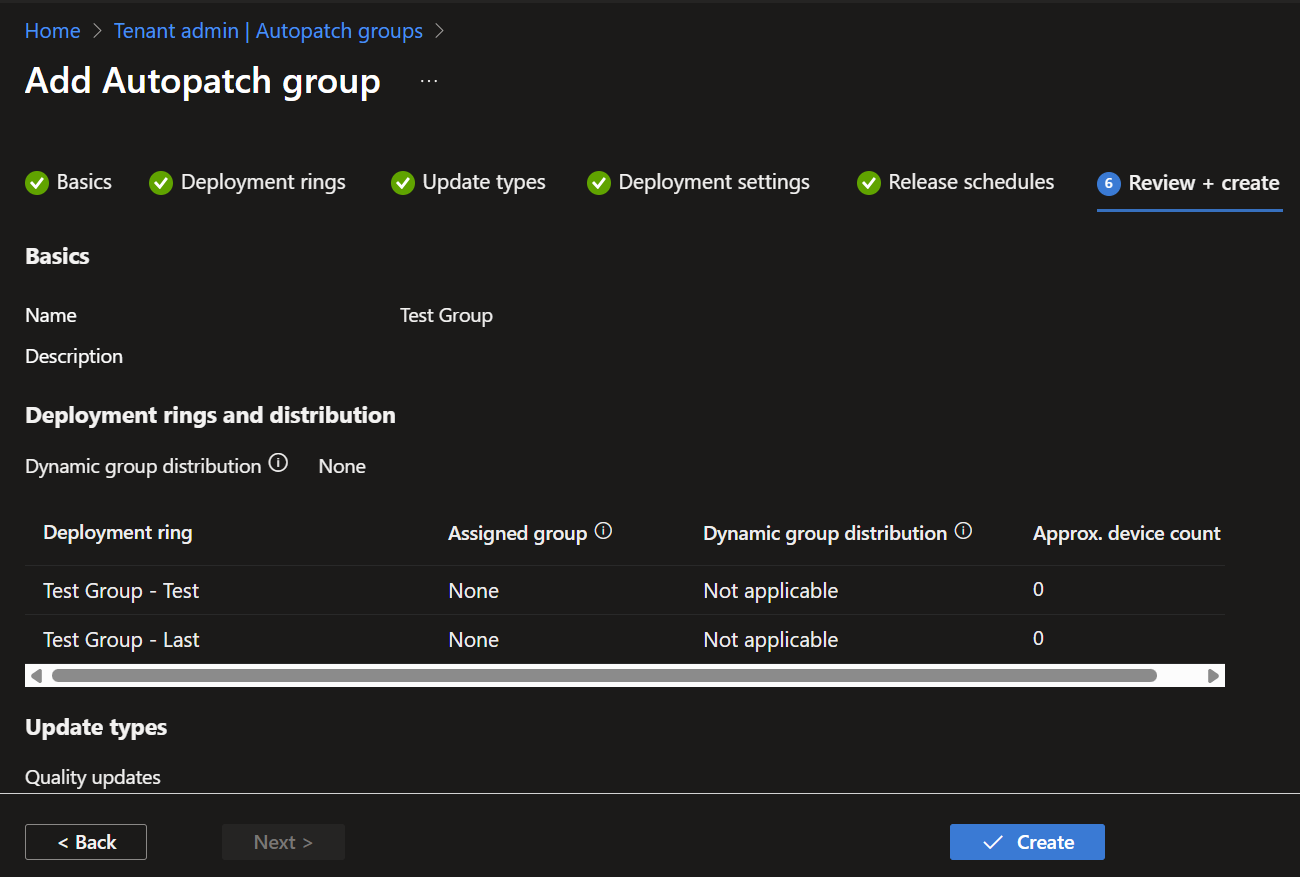Click the Back button

(86, 842)
